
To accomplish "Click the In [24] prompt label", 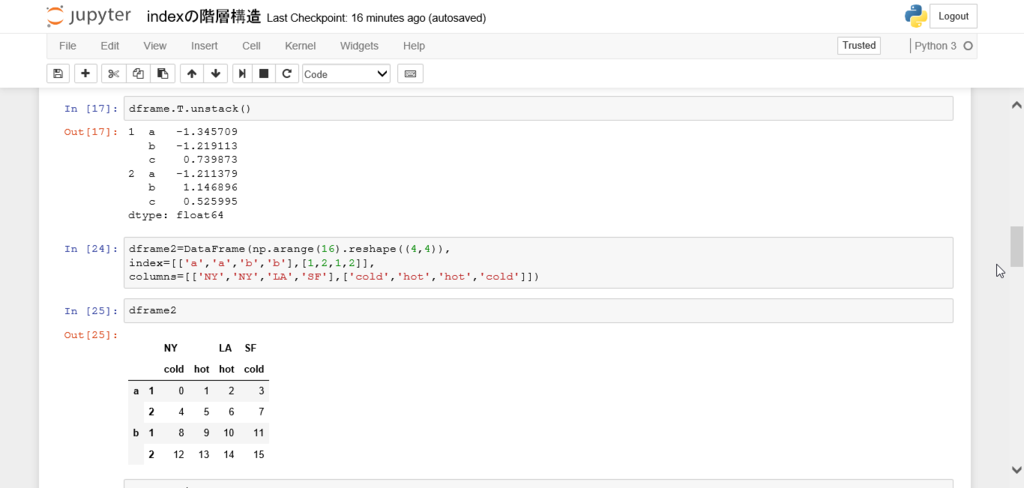I will [91, 249].
